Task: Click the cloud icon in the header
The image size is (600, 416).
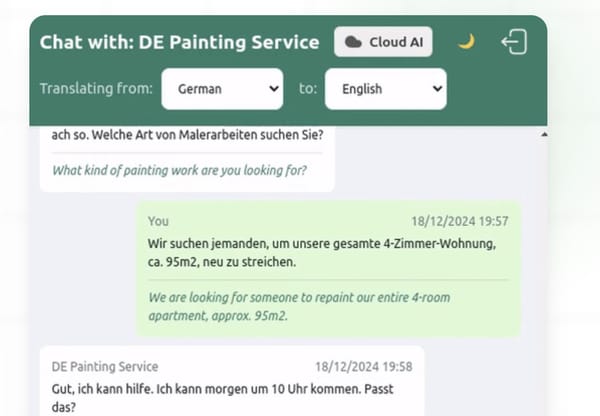Action: 353,42
